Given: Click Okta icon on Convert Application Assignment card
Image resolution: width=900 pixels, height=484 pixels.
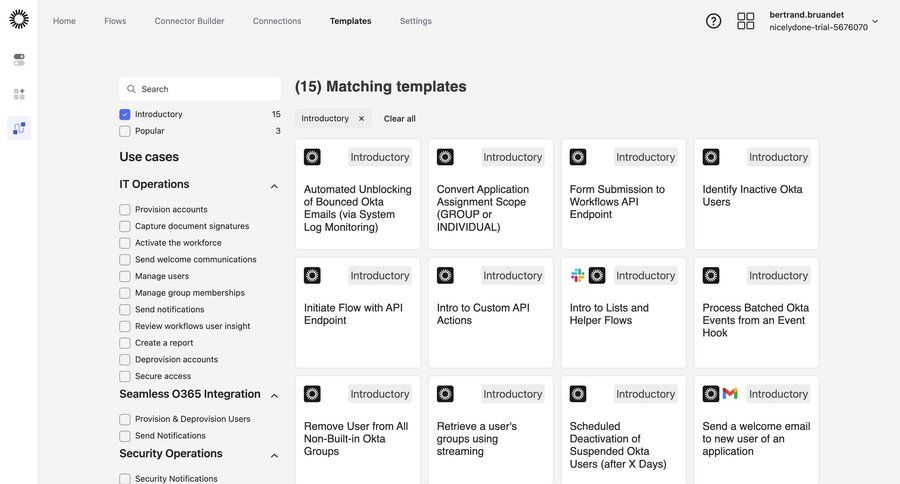Looking at the screenshot, I should click(445, 157).
